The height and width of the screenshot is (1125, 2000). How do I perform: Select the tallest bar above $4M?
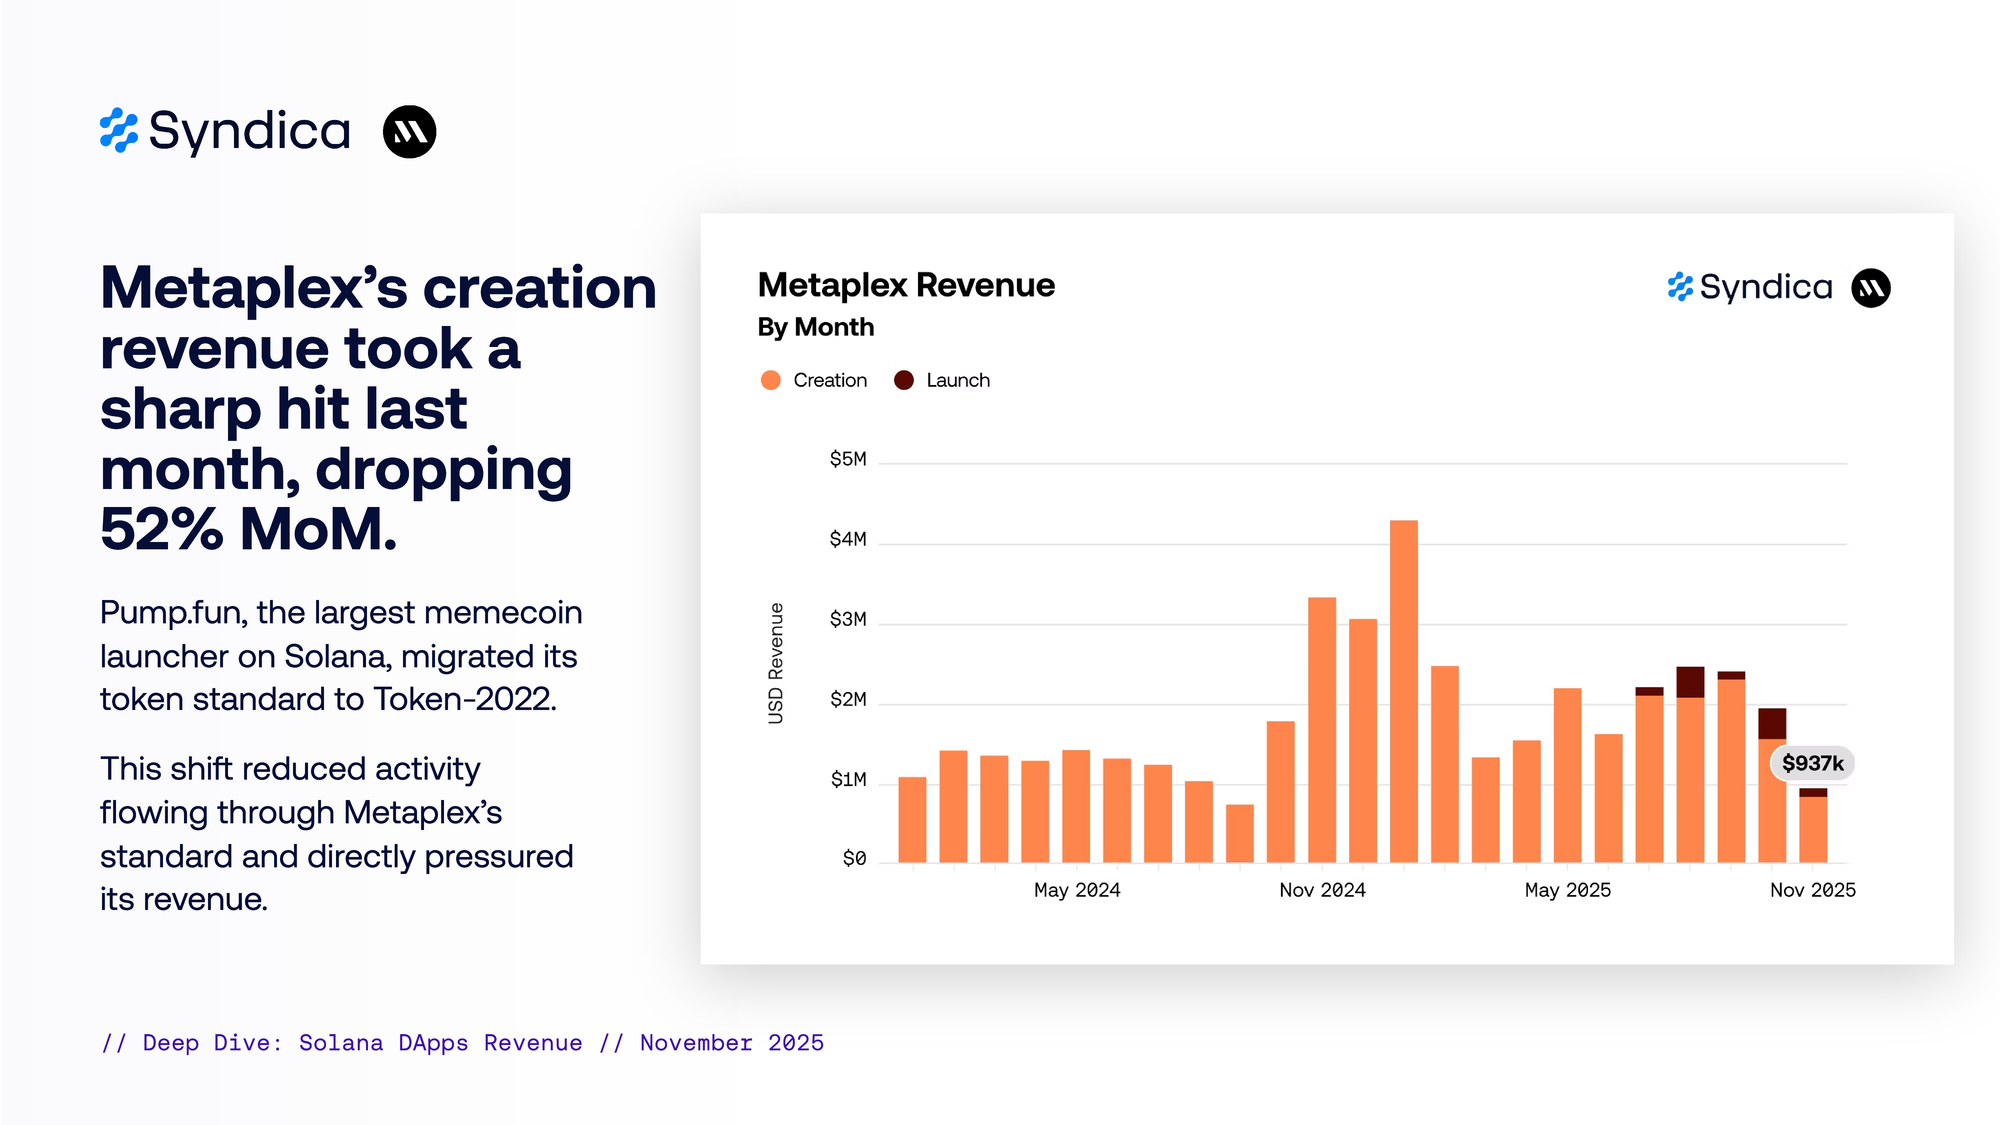tap(1403, 690)
